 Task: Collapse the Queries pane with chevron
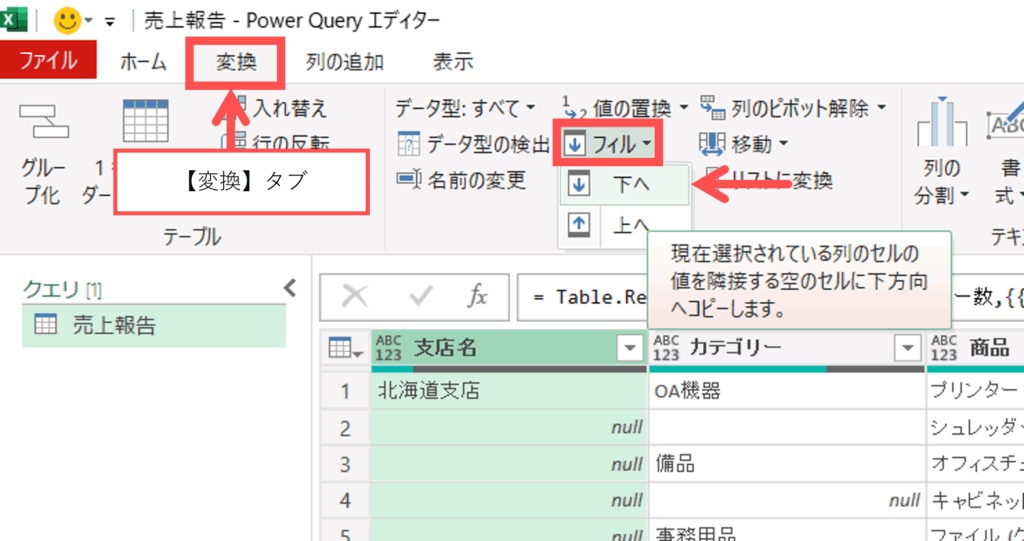tap(290, 289)
